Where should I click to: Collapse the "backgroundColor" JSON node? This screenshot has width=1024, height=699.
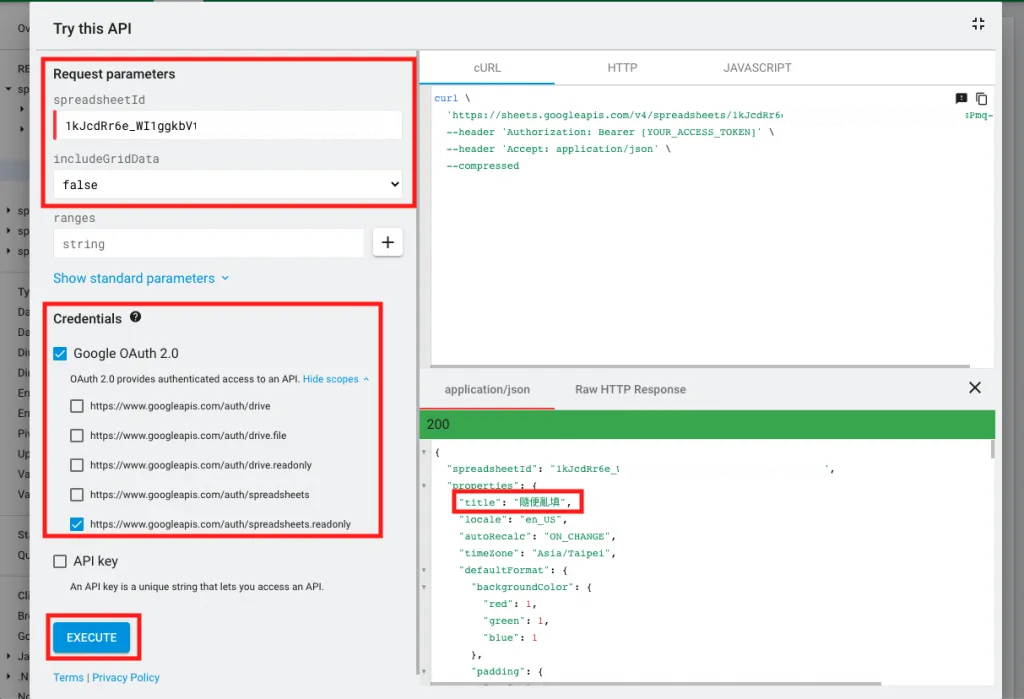(x=424, y=587)
